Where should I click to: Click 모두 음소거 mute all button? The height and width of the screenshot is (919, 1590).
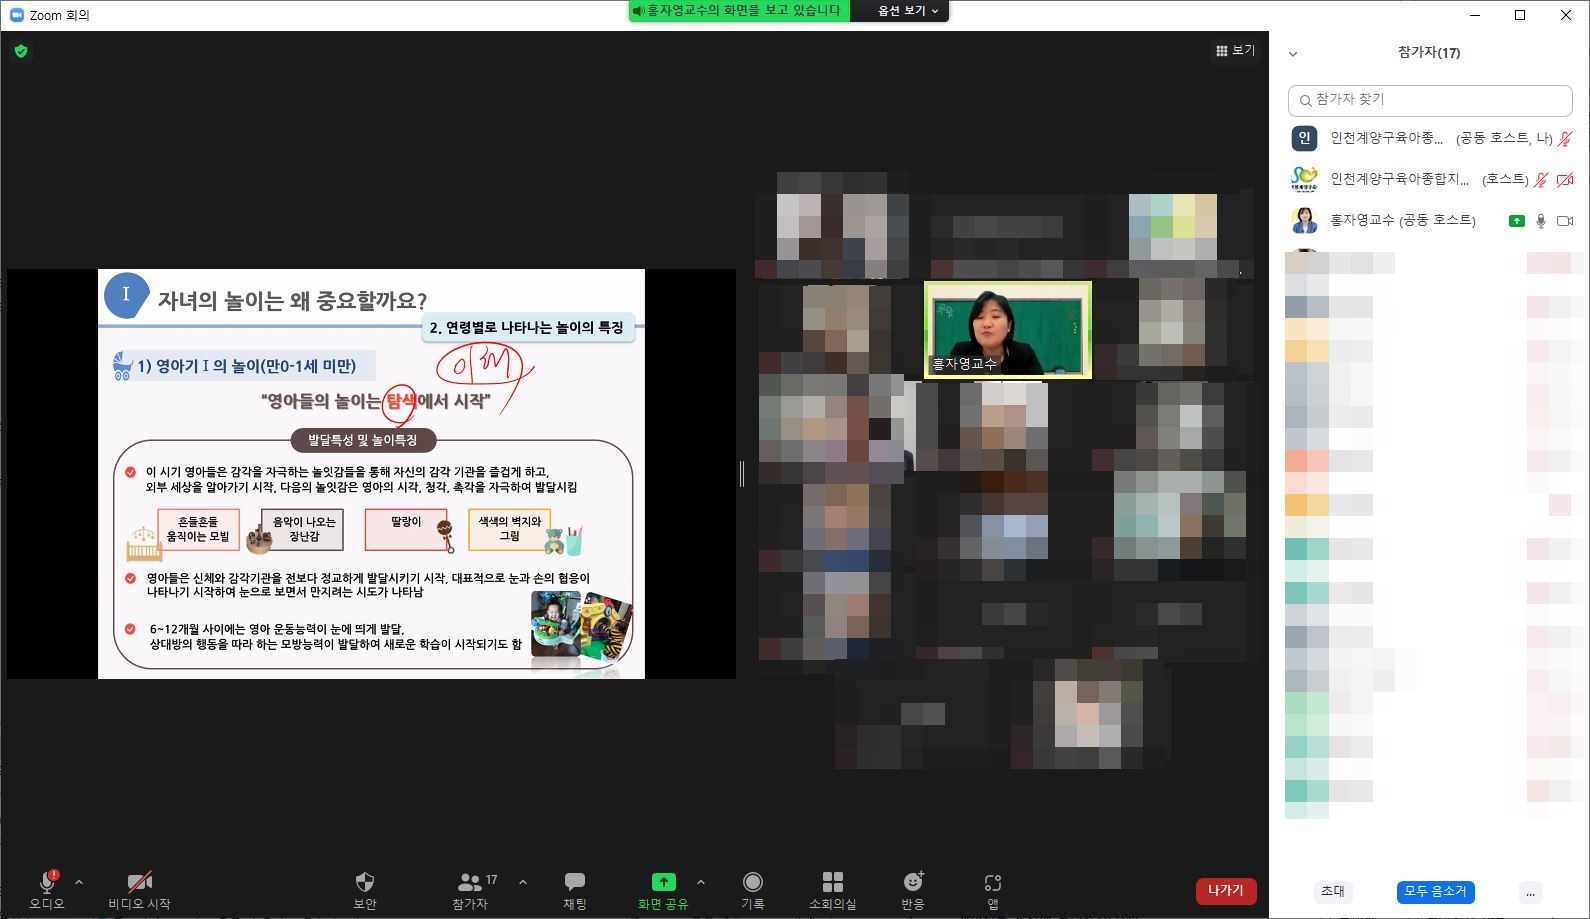click(x=1435, y=891)
